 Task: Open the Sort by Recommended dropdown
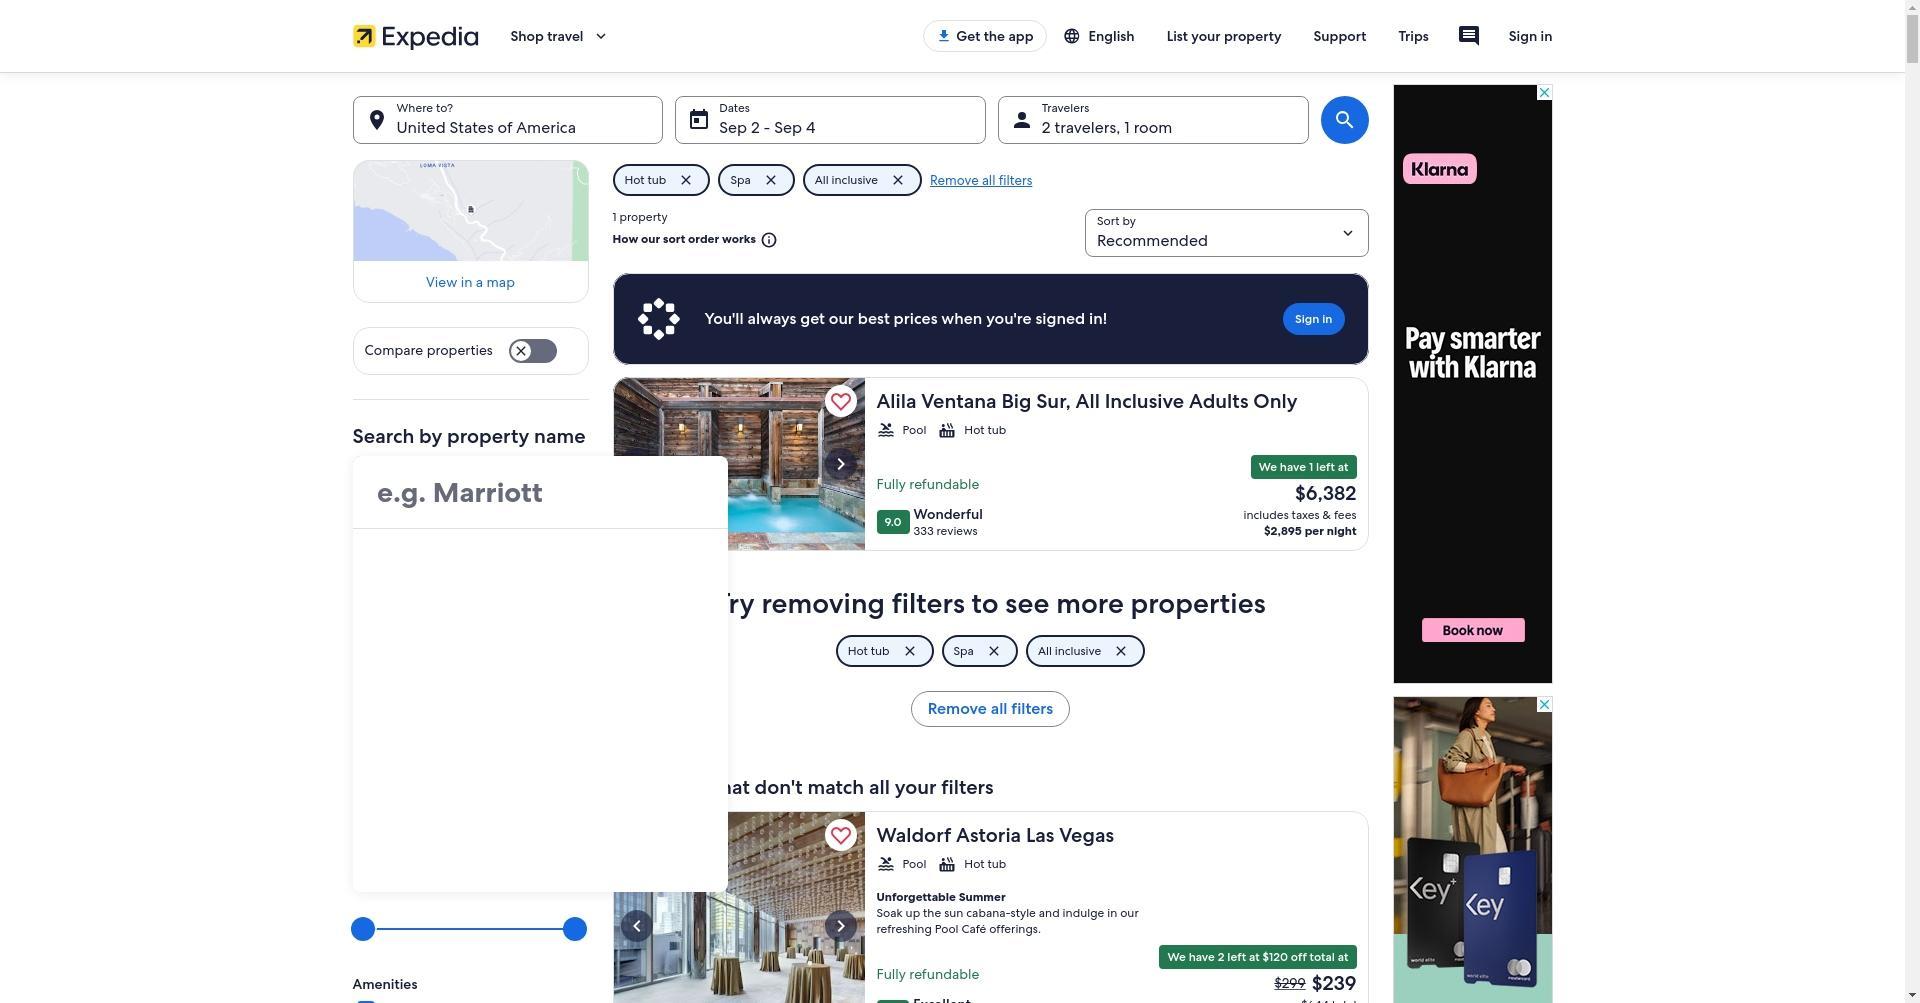1226,233
